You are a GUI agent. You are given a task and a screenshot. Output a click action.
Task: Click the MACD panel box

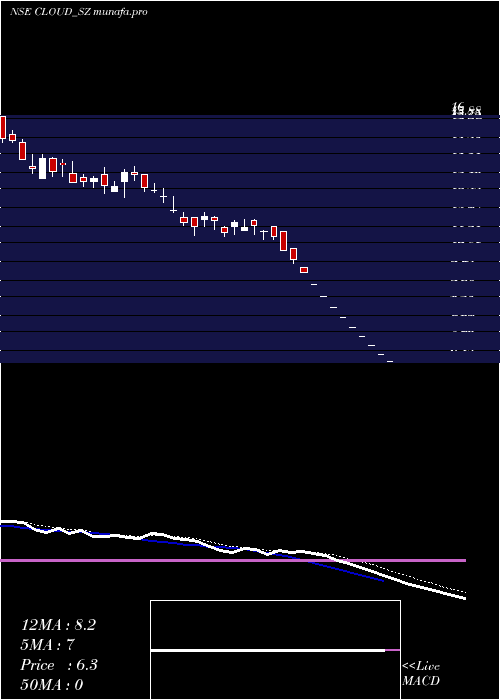[x=275, y=650]
